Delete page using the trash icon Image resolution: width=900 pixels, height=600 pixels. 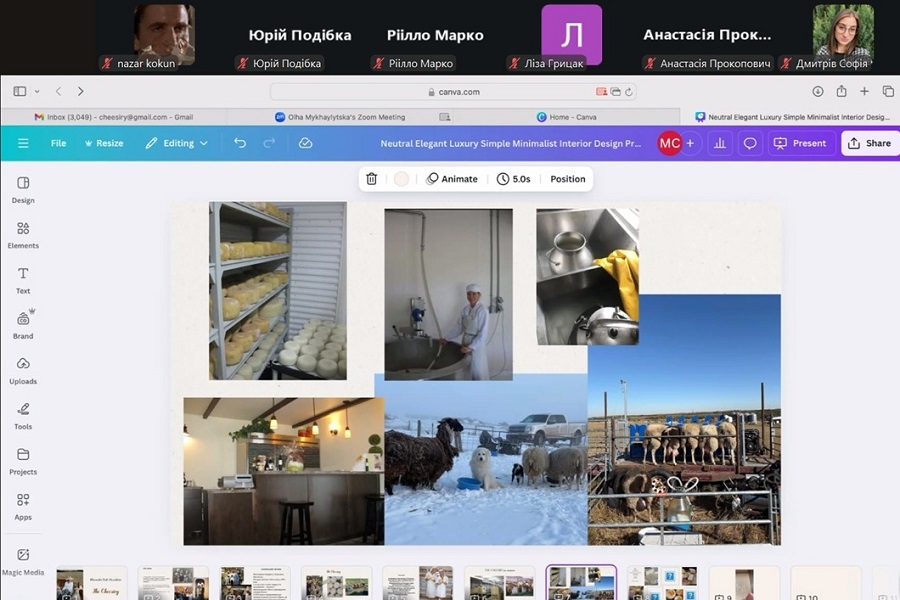[x=372, y=179]
